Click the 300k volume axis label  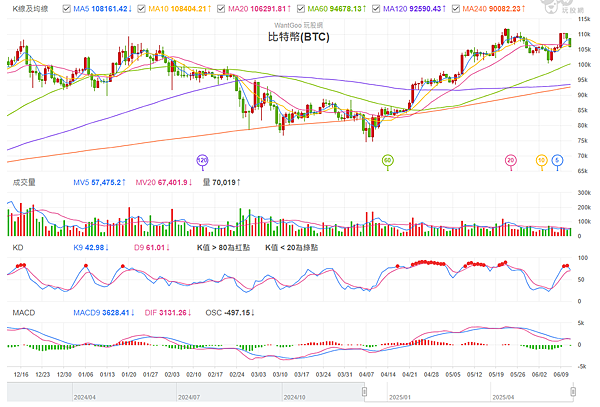584,192
